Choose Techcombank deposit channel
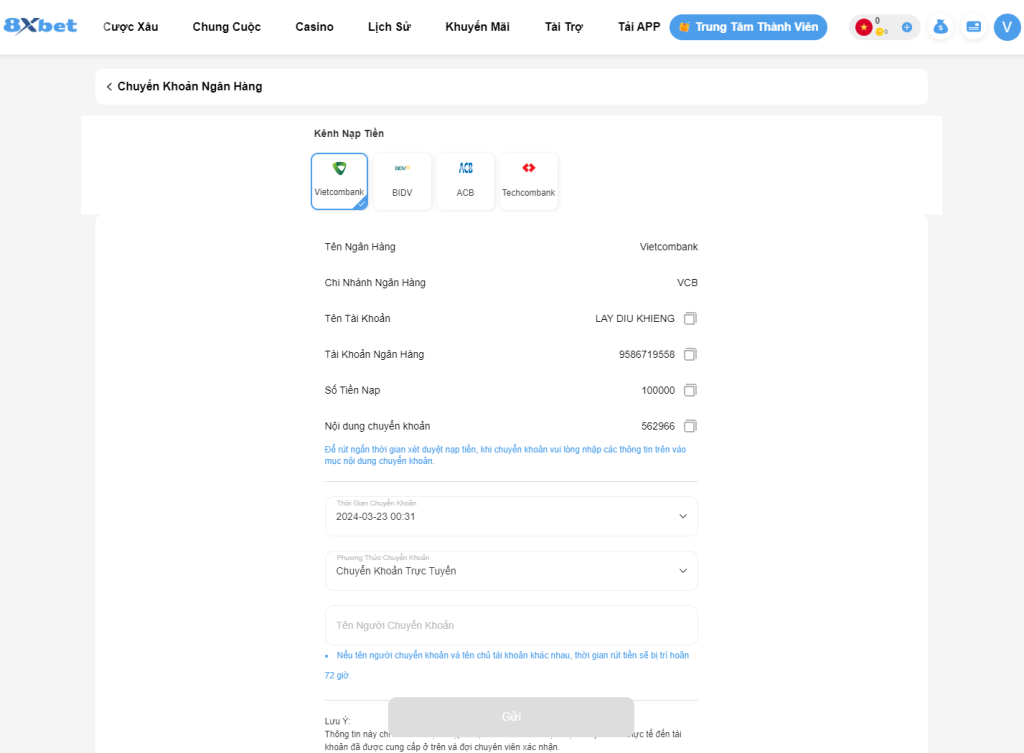 528,181
